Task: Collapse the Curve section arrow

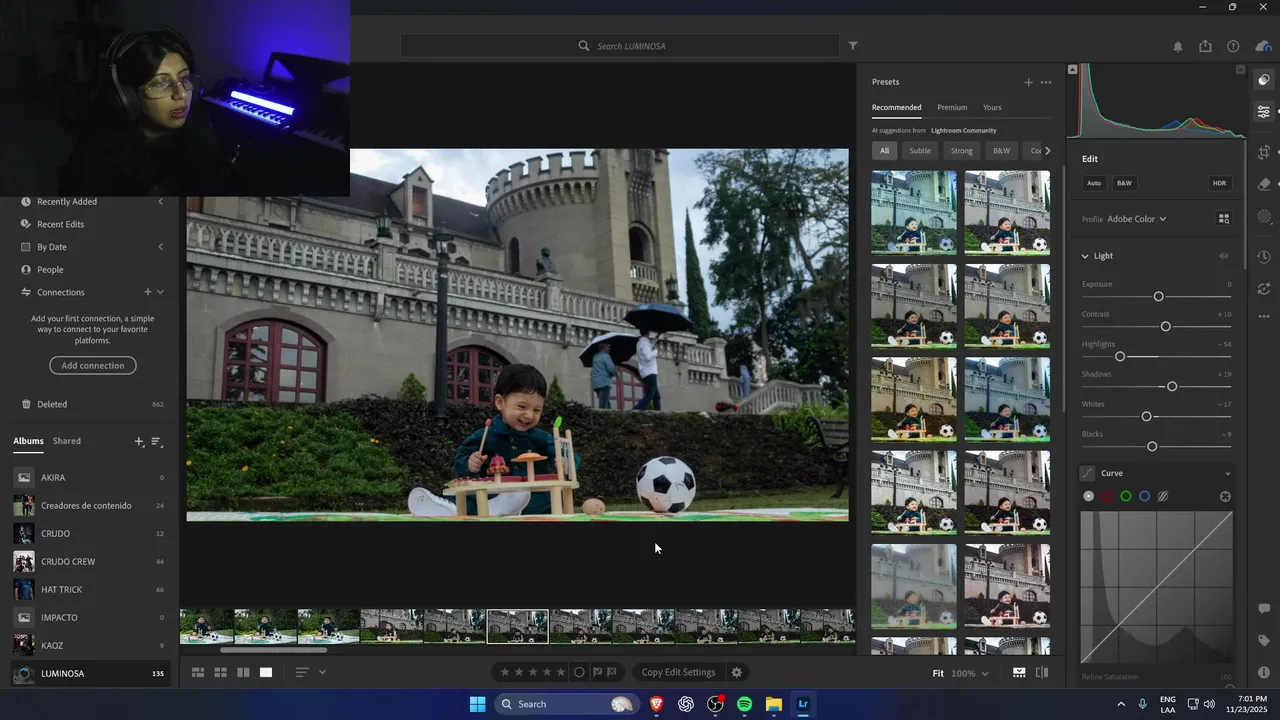Action: tap(1227, 474)
